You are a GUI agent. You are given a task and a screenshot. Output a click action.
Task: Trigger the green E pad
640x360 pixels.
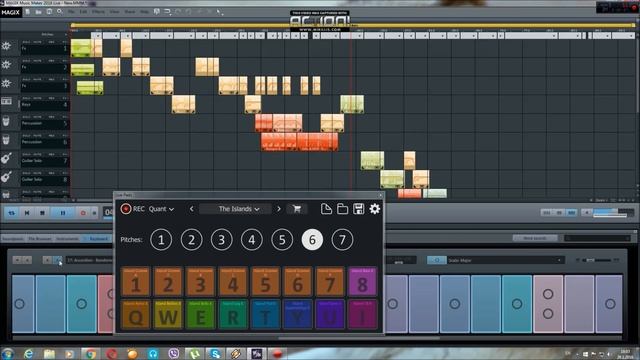200,315
